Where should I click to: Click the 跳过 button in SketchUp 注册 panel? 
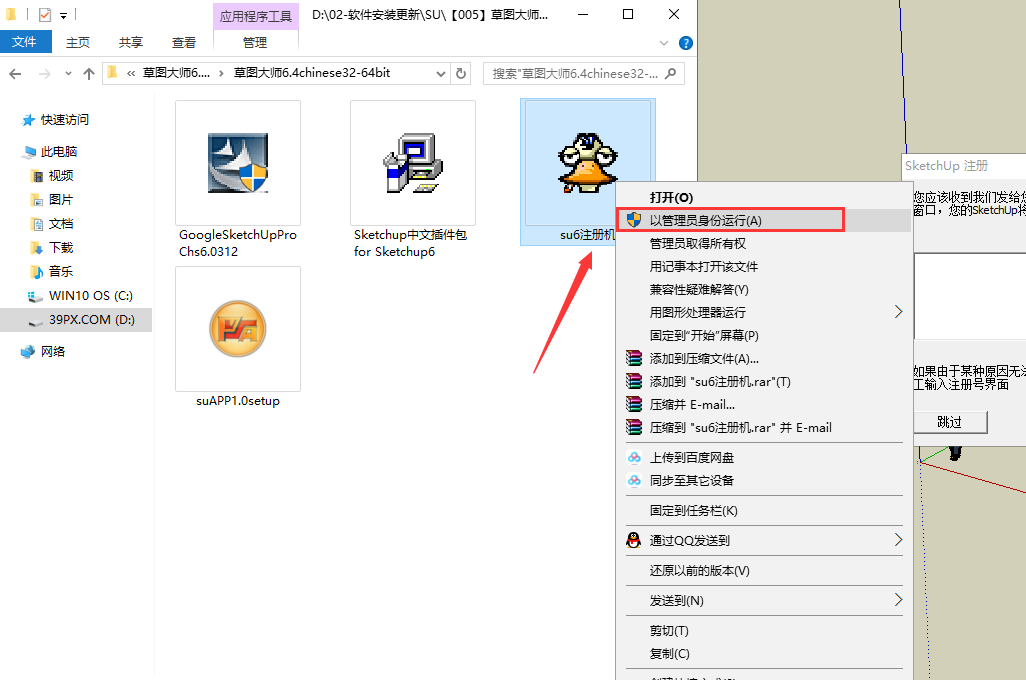click(x=949, y=422)
